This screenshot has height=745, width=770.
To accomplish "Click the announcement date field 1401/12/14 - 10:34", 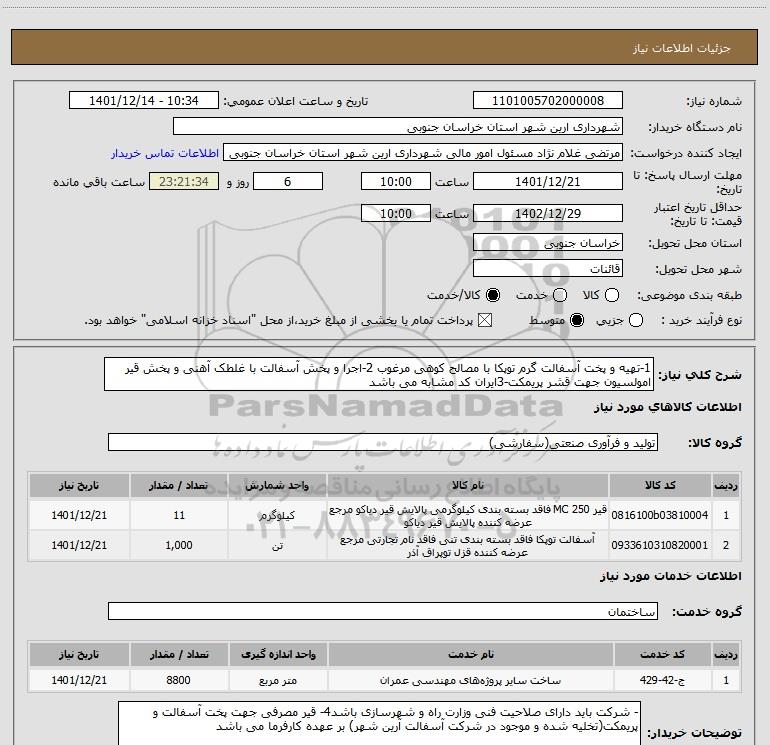I will 144,101.
